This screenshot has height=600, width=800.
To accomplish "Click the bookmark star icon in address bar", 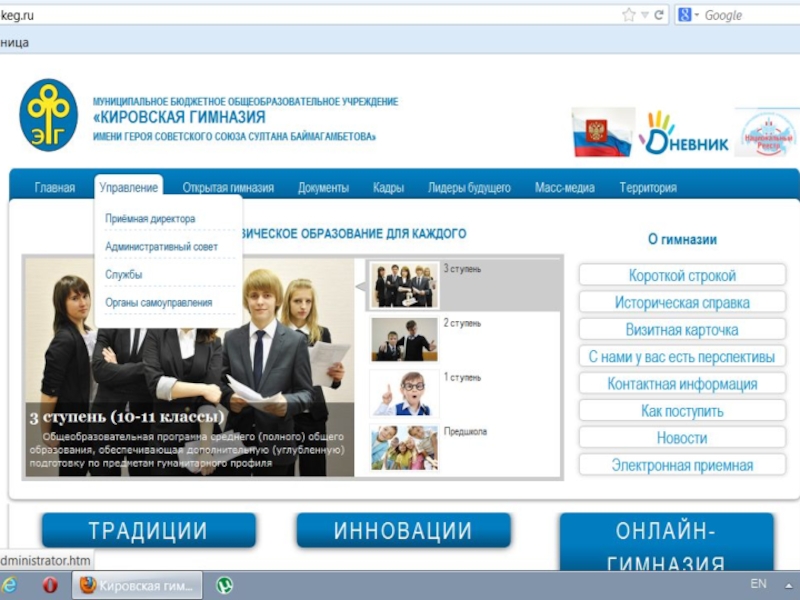I will tap(629, 15).
